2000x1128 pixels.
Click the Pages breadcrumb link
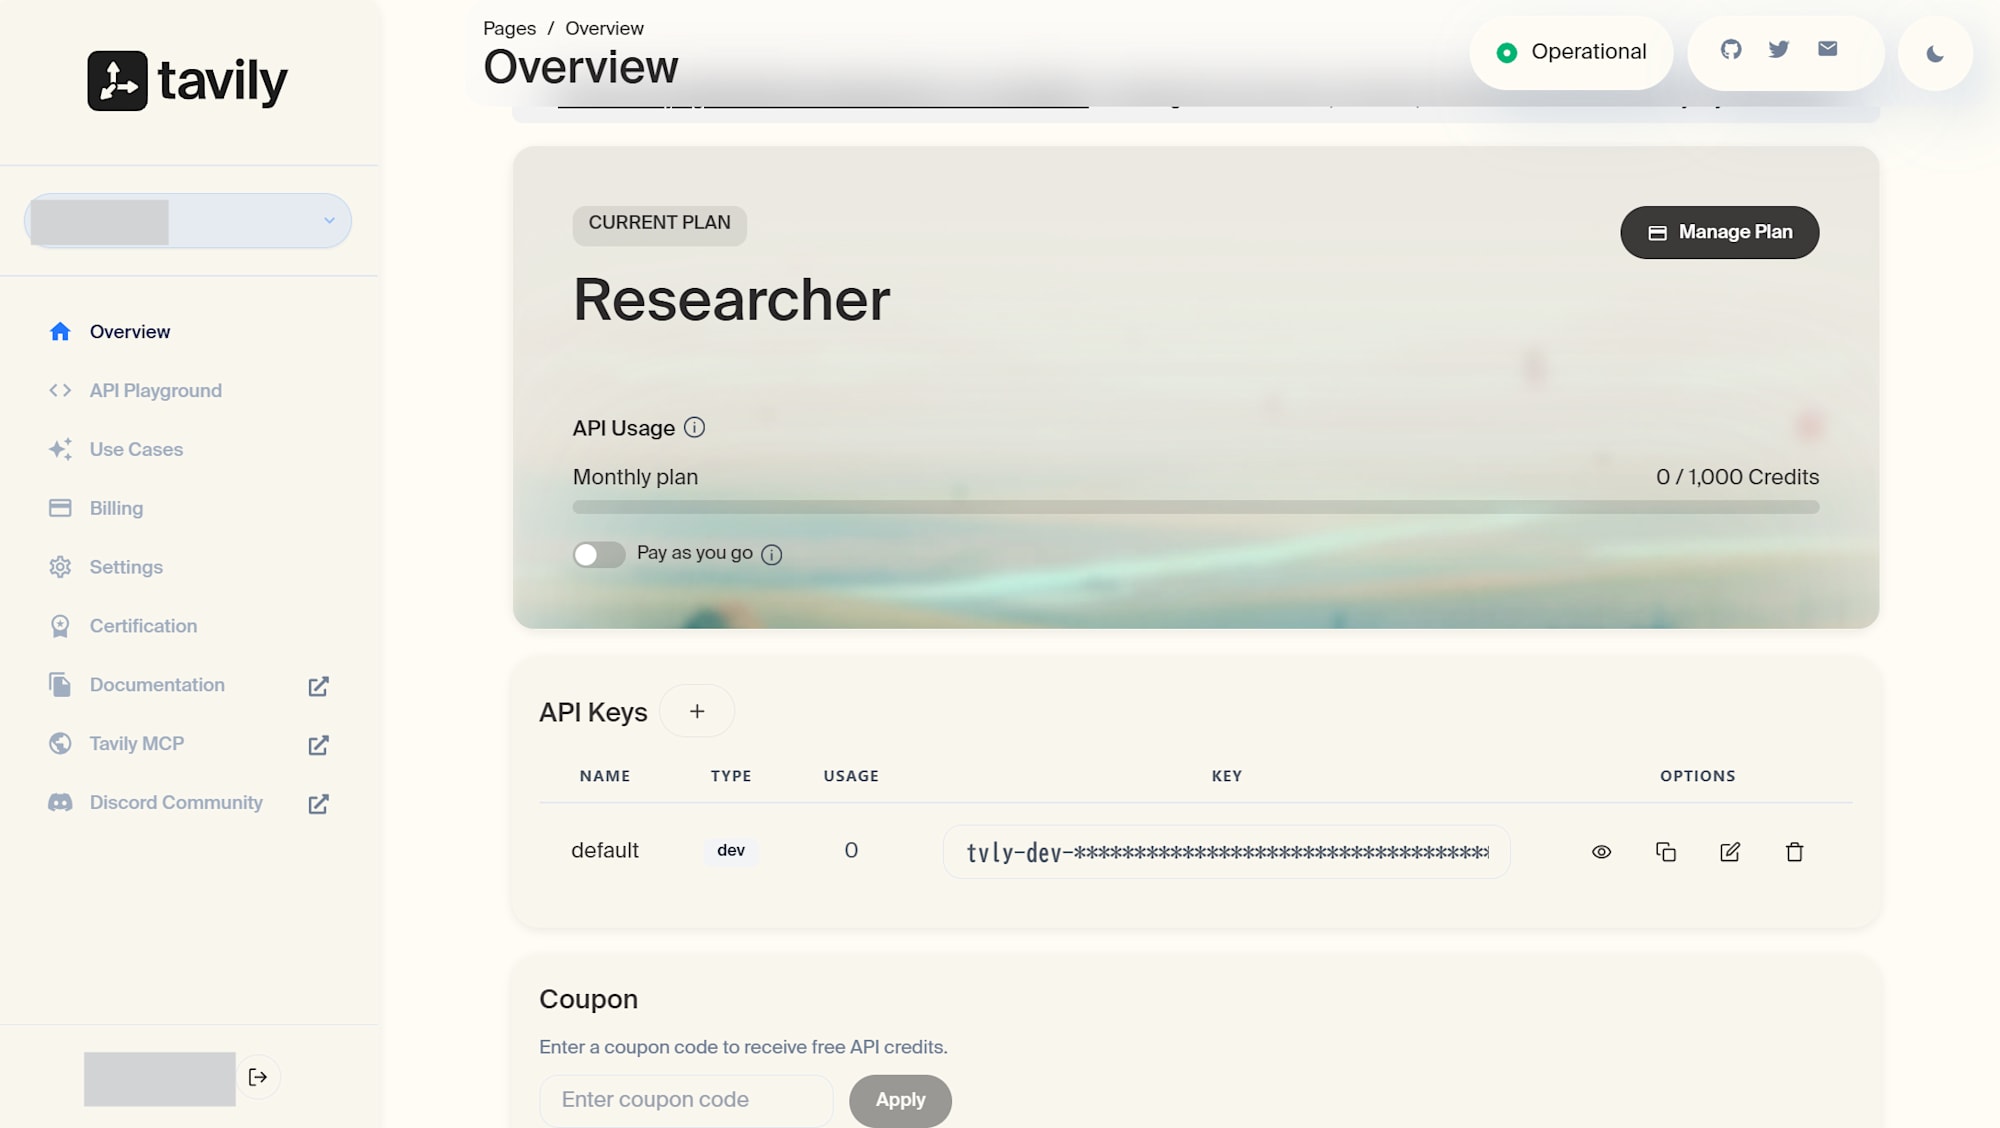pyautogui.click(x=509, y=29)
